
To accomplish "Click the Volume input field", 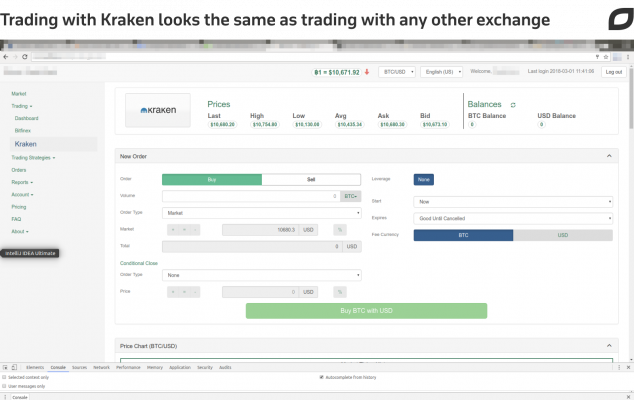I will pos(251,196).
